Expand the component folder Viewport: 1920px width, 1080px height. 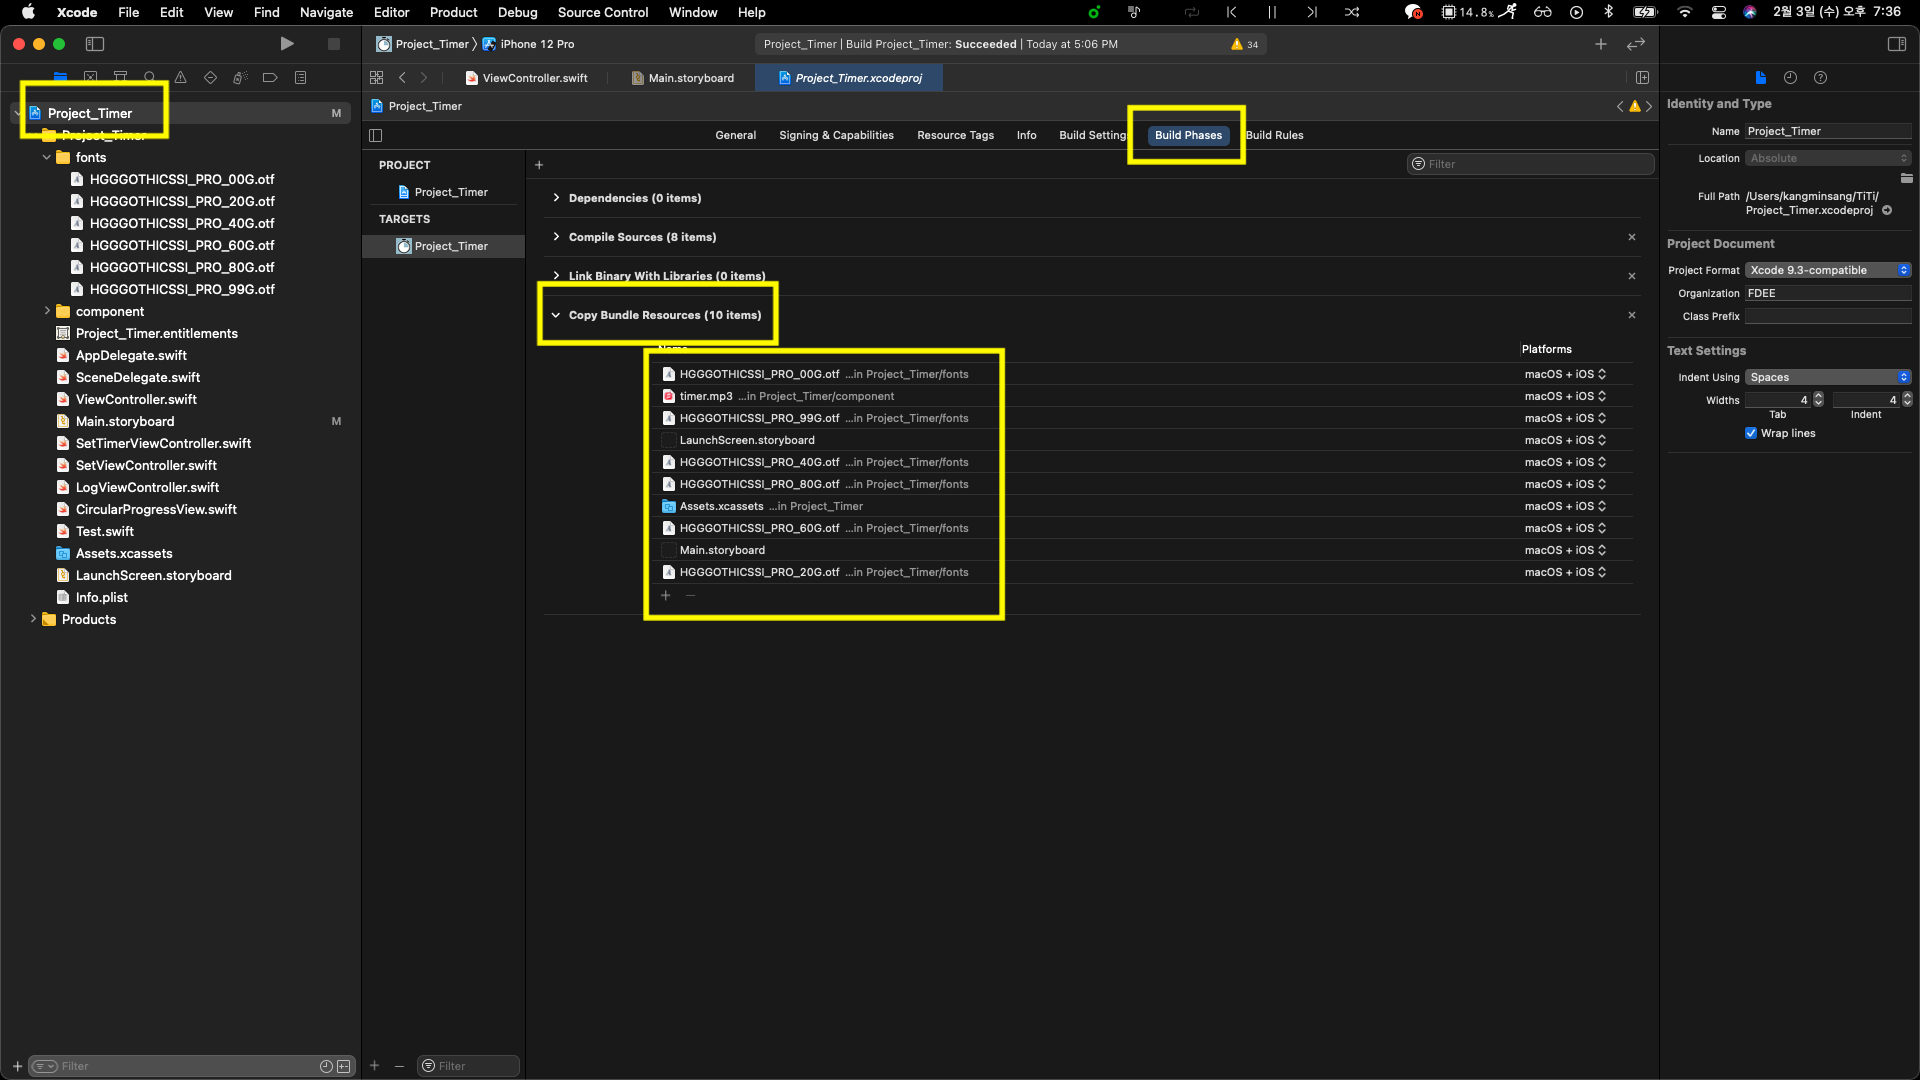coord(46,311)
